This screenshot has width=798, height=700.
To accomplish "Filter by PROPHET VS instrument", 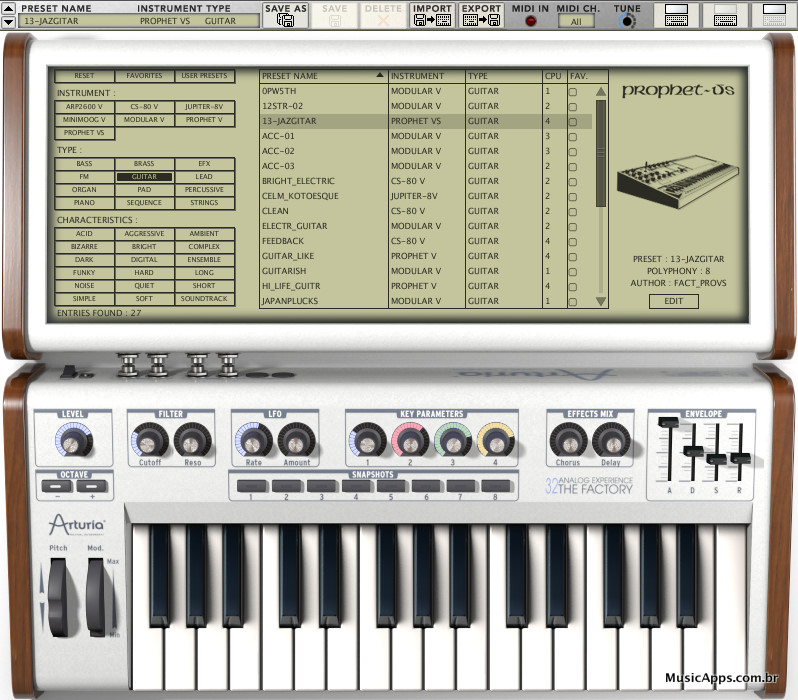I will [x=84, y=133].
